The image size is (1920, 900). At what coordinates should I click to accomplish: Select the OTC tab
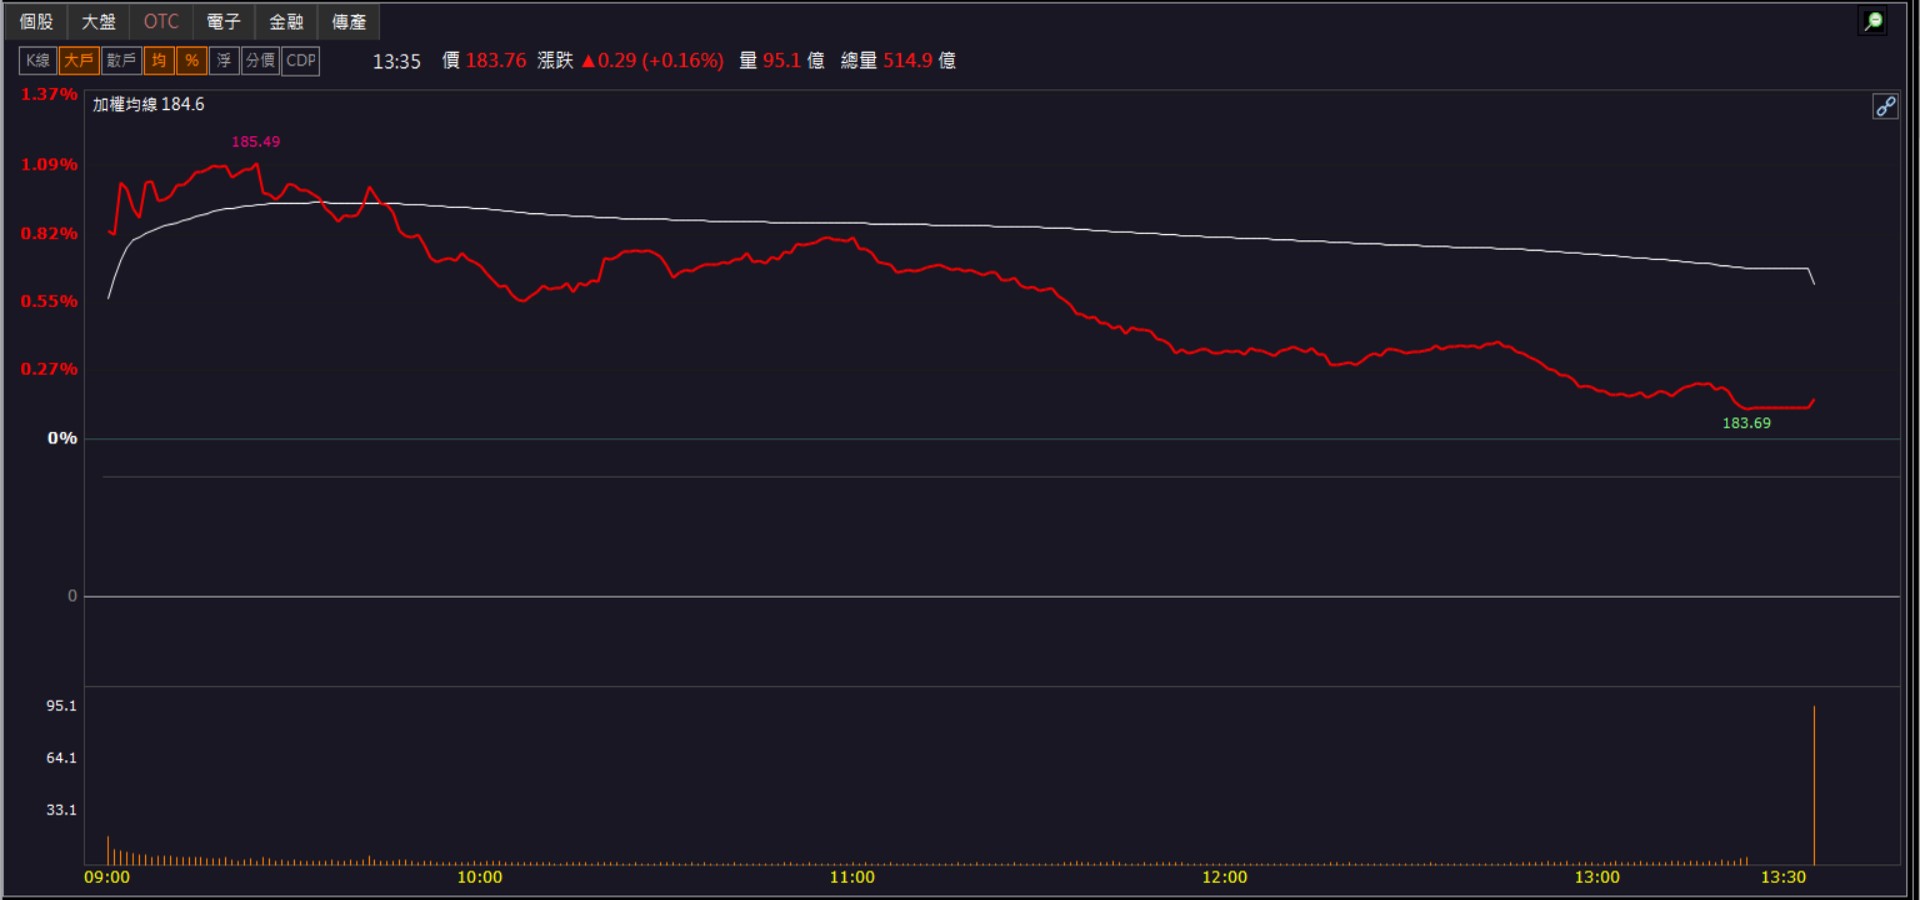(161, 21)
